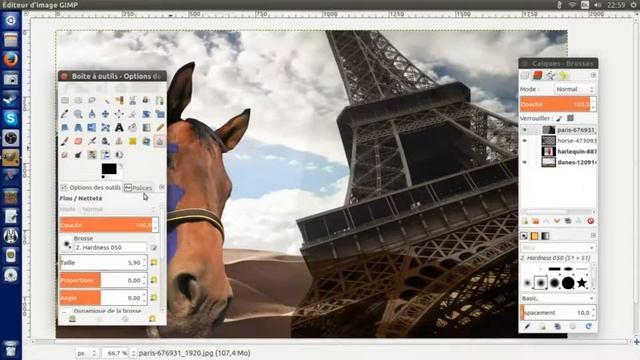Toggle lock pixels for the layer
640x360 pixels.
[x=559, y=118]
